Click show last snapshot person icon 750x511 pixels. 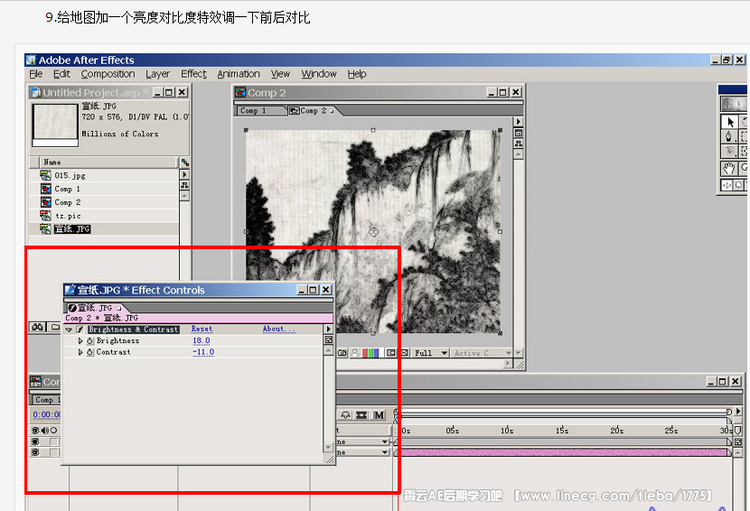point(355,353)
